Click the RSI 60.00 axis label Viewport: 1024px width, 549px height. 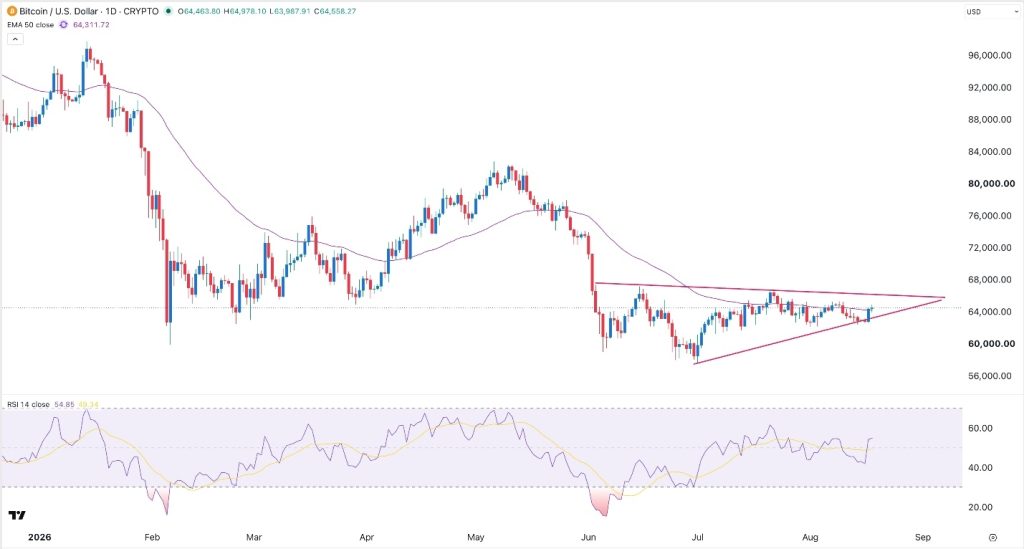[x=981, y=428]
